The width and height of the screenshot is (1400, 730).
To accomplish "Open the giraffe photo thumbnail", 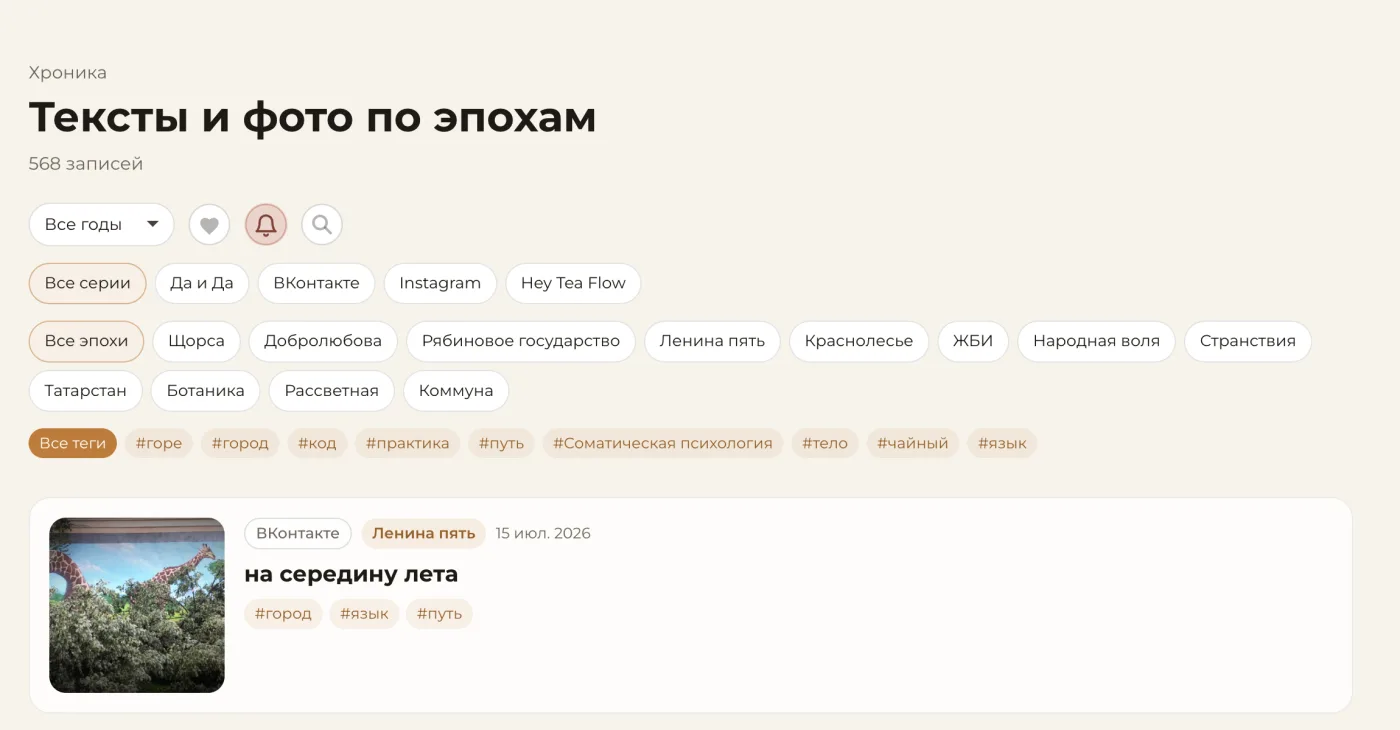I will coord(137,605).
